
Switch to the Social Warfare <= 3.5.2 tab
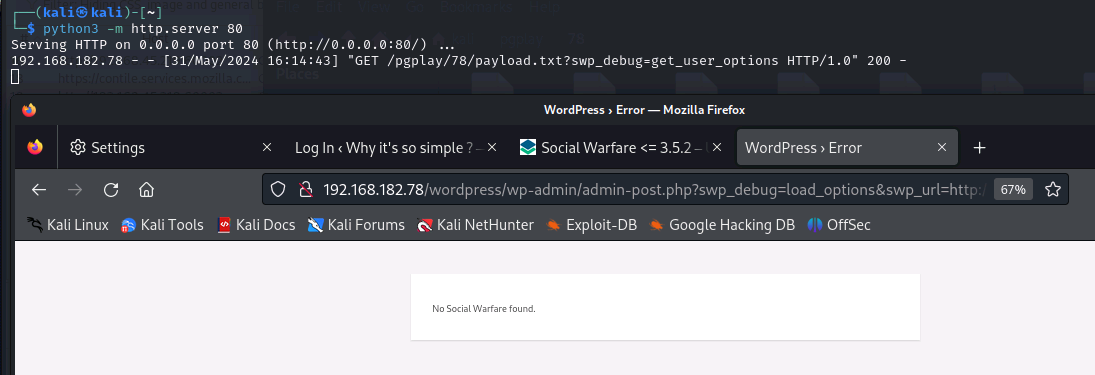point(621,147)
